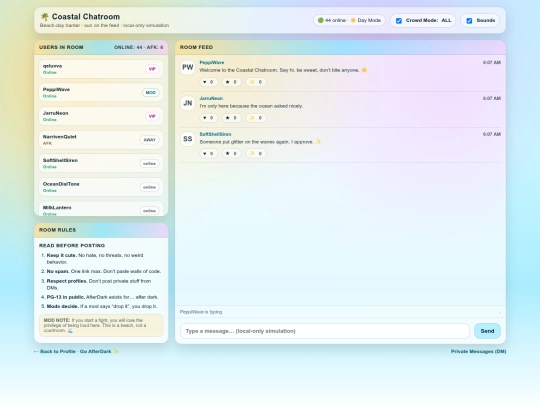Click the 'Mods decide' rule text
Screen dimensions: 540x405
click(102, 306)
